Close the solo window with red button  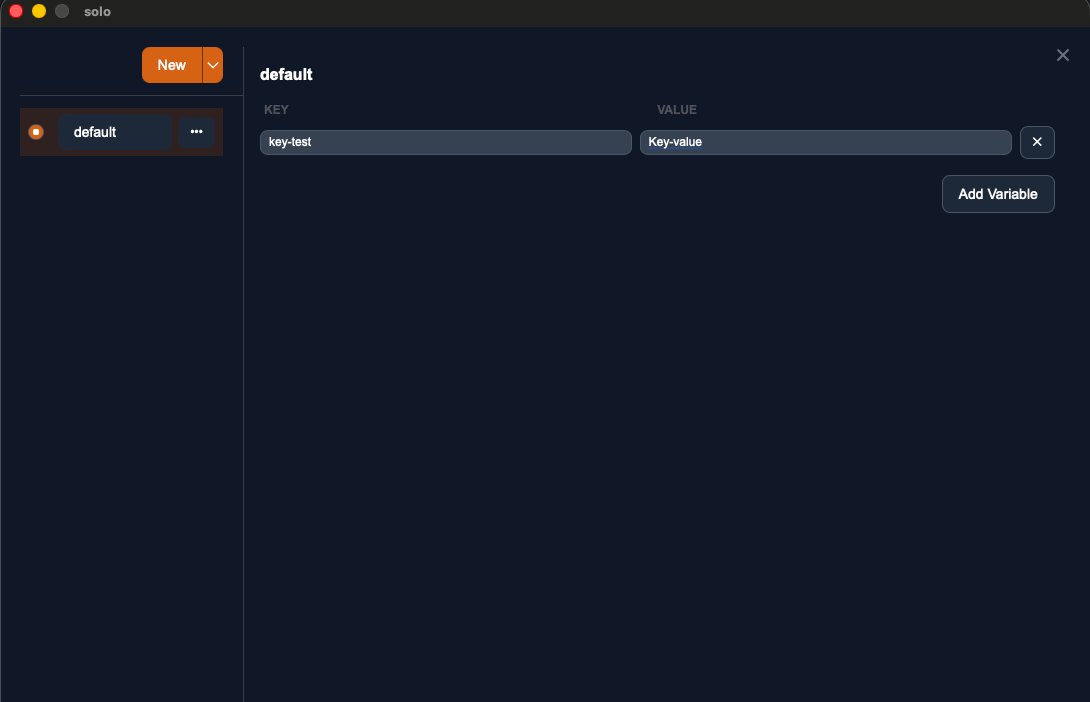pyautogui.click(x=16, y=11)
